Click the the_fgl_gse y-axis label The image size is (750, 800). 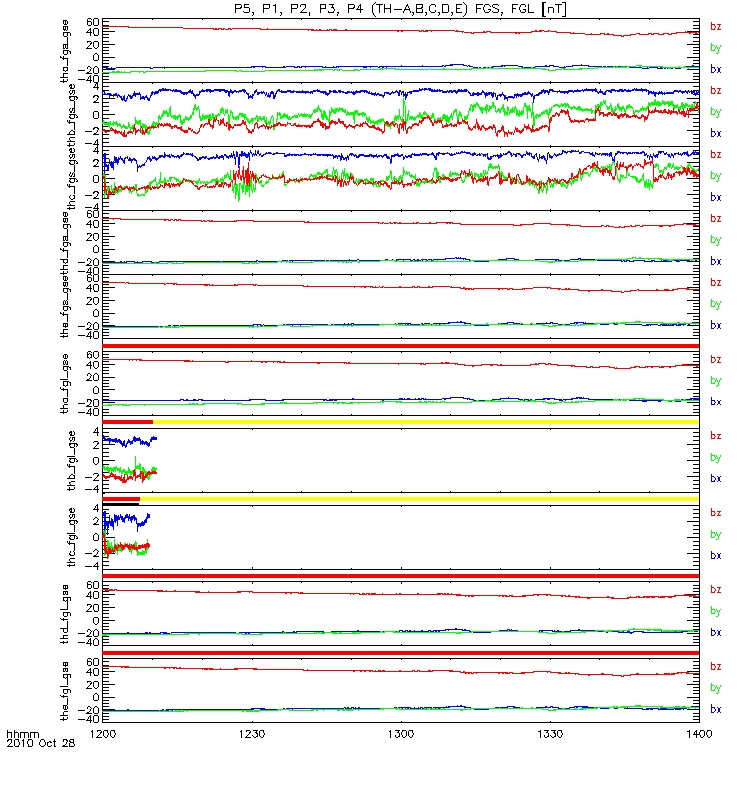65,691
